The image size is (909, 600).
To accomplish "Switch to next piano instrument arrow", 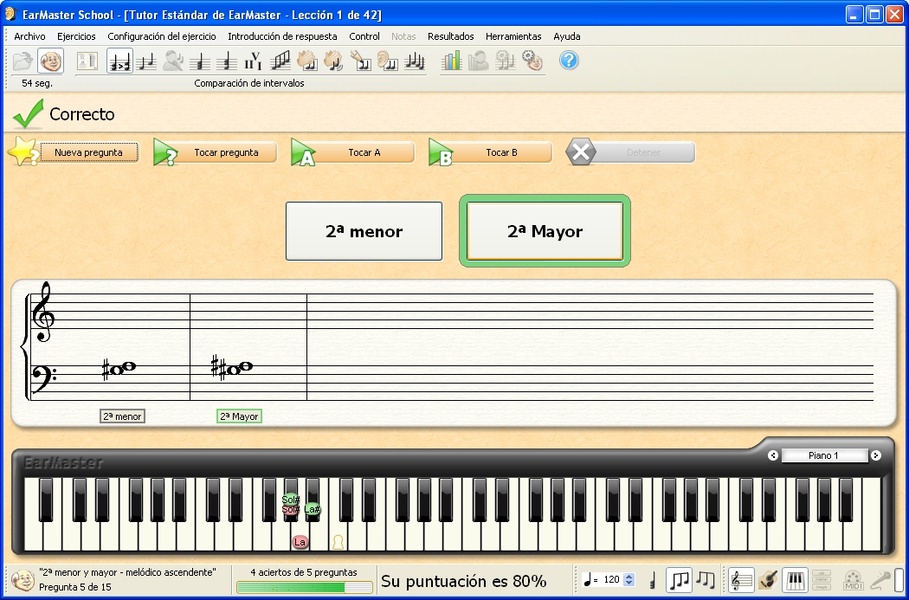I will 876,456.
